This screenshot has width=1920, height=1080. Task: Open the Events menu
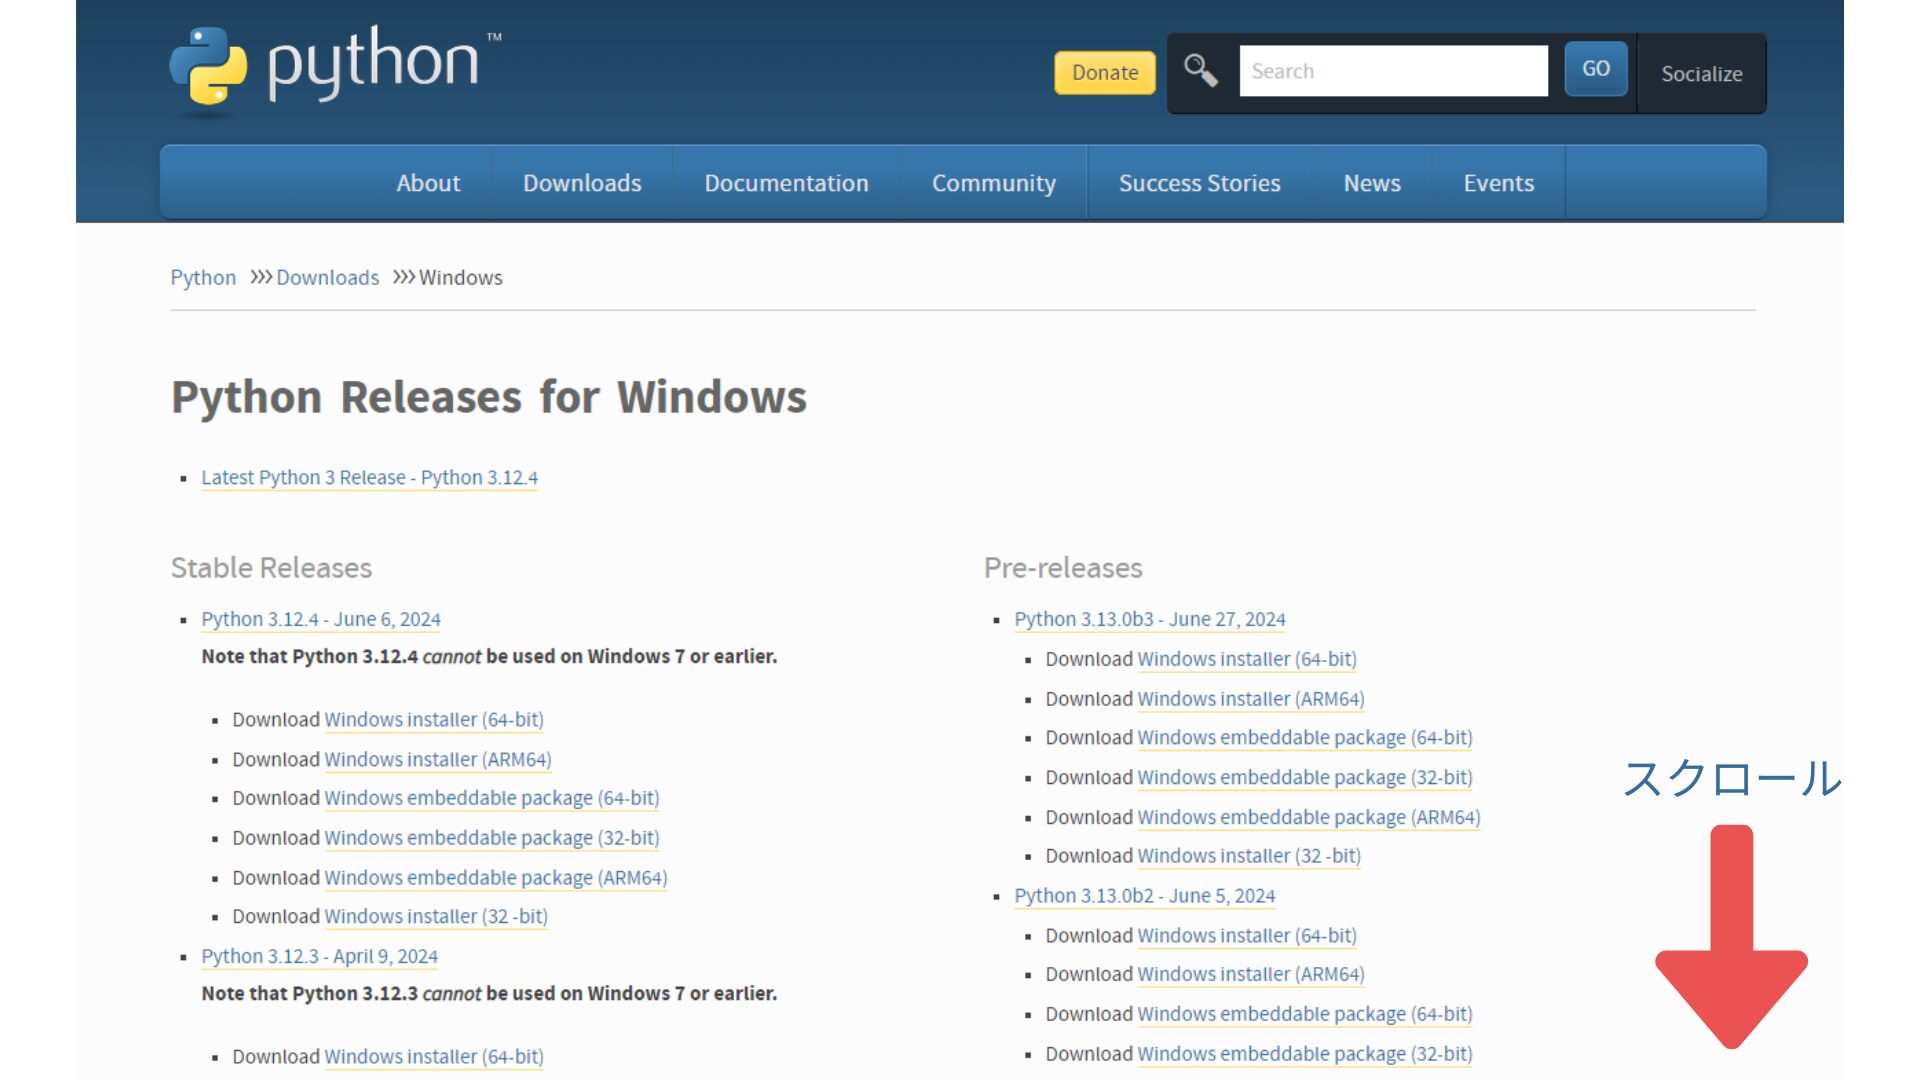(x=1499, y=183)
